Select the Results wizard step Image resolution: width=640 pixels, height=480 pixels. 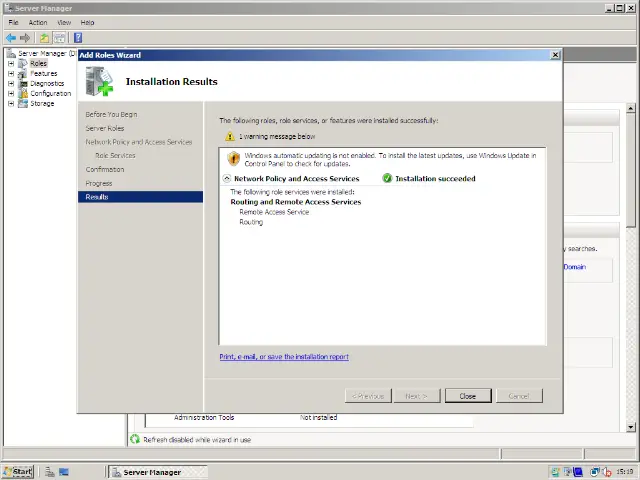click(140, 197)
